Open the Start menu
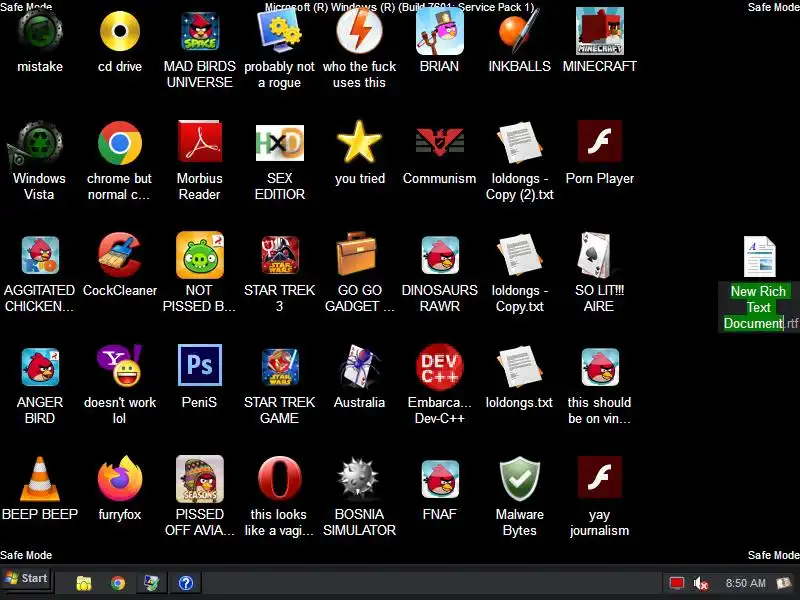 [x=27, y=579]
